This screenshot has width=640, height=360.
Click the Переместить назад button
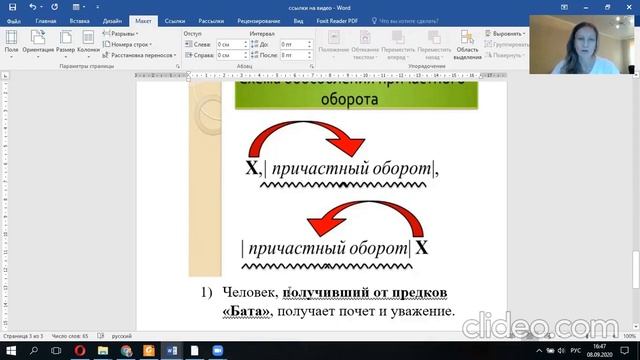[433, 45]
